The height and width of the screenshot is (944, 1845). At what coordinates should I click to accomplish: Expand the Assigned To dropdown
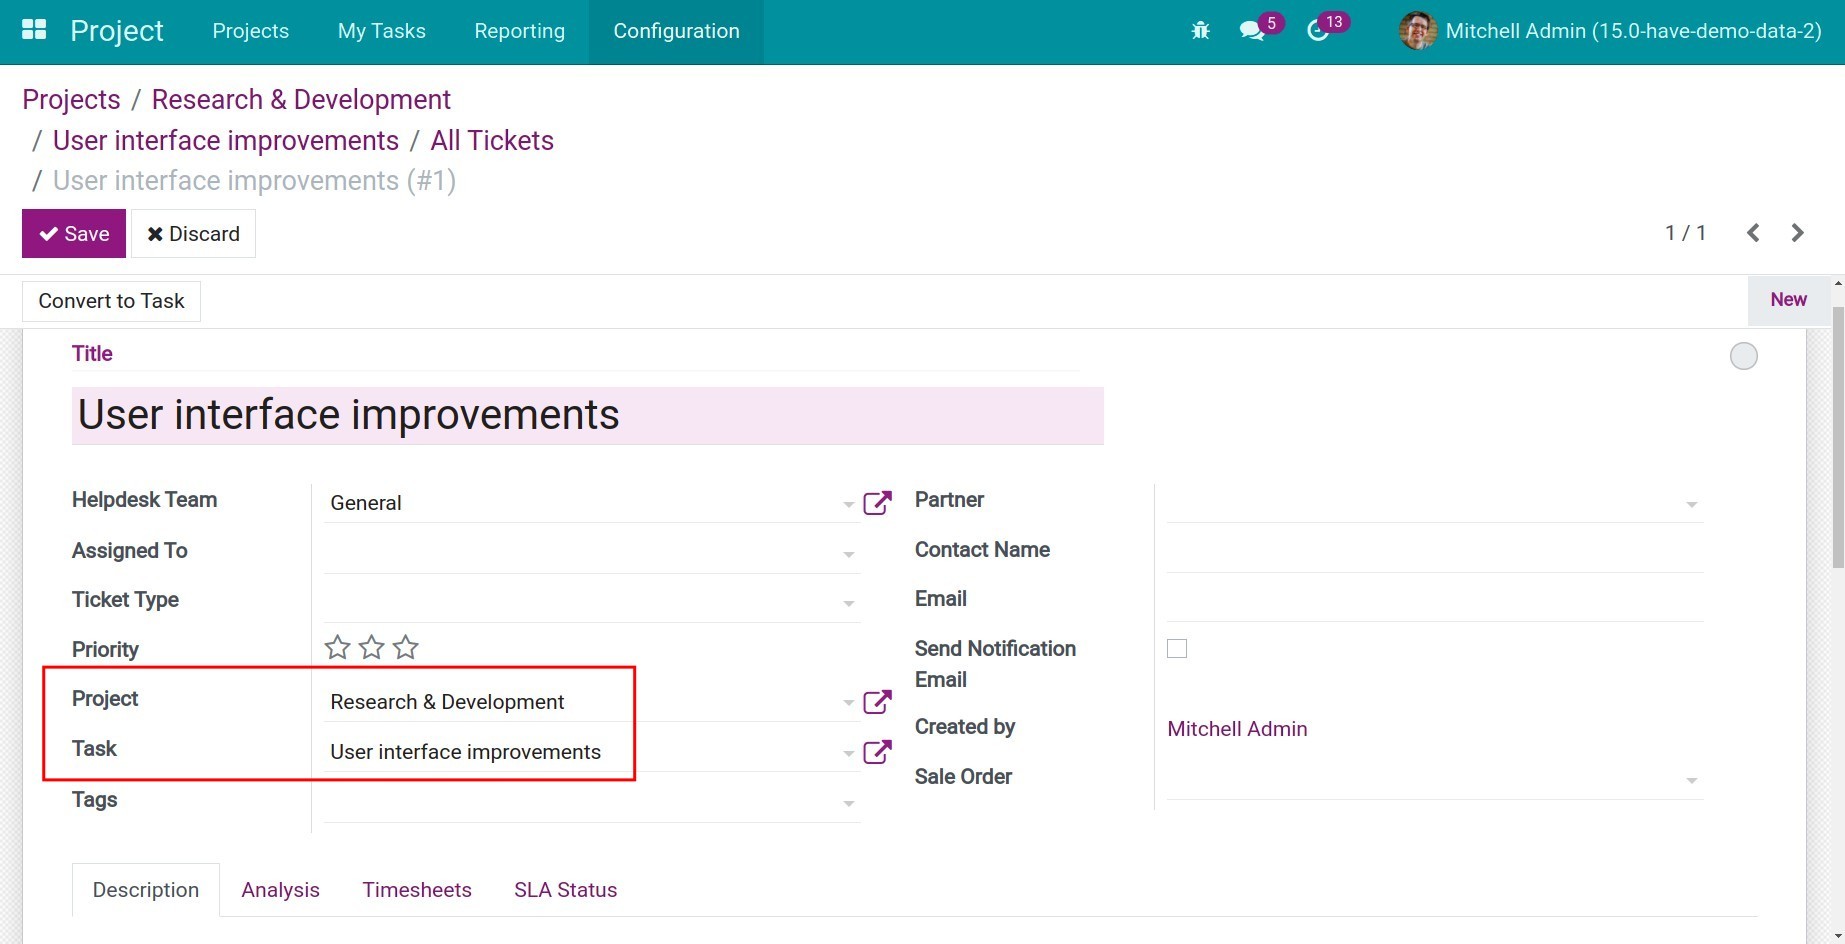coord(848,554)
